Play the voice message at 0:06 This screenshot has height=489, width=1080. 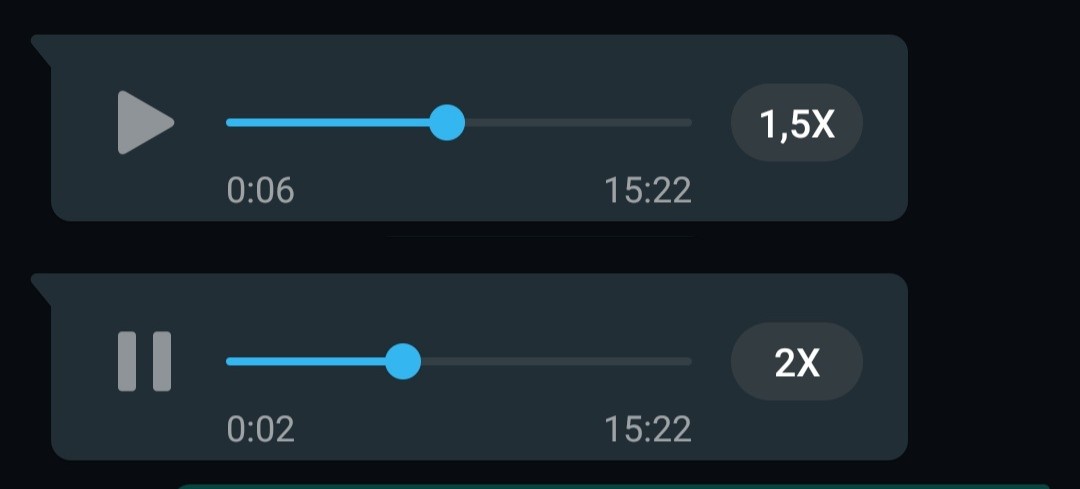click(x=145, y=123)
